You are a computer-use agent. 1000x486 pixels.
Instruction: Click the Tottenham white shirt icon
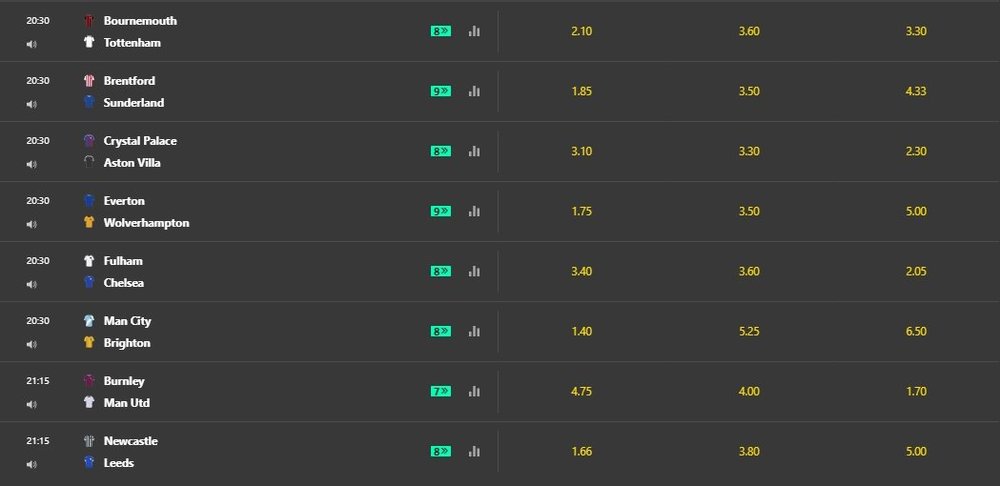(89, 43)
